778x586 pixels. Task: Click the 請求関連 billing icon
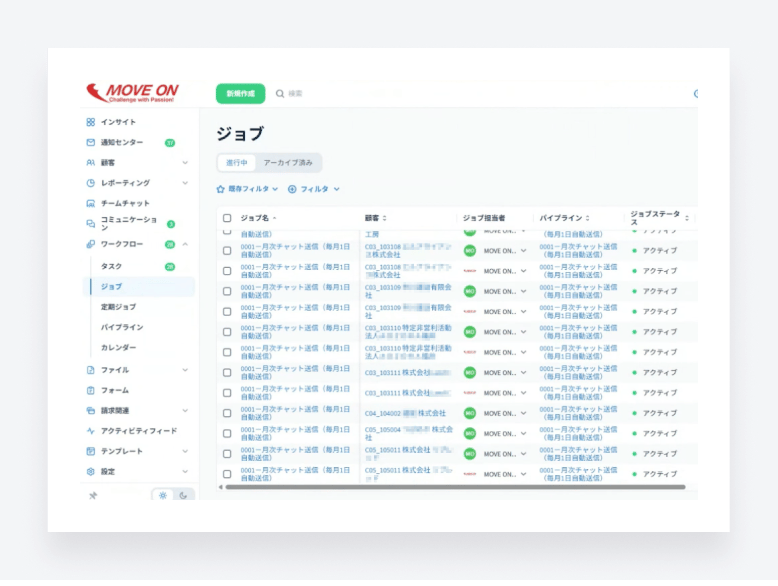90,410
